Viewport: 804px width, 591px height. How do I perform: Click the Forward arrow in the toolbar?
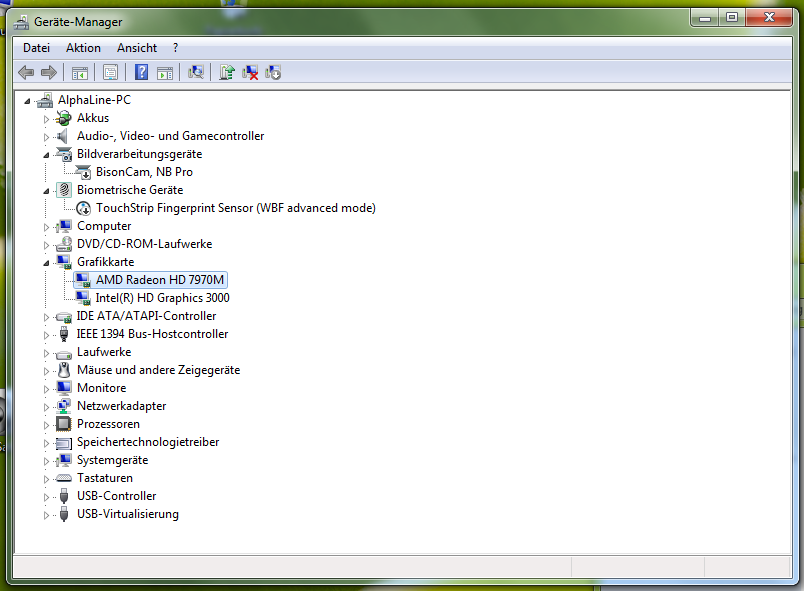click(49, 72)
